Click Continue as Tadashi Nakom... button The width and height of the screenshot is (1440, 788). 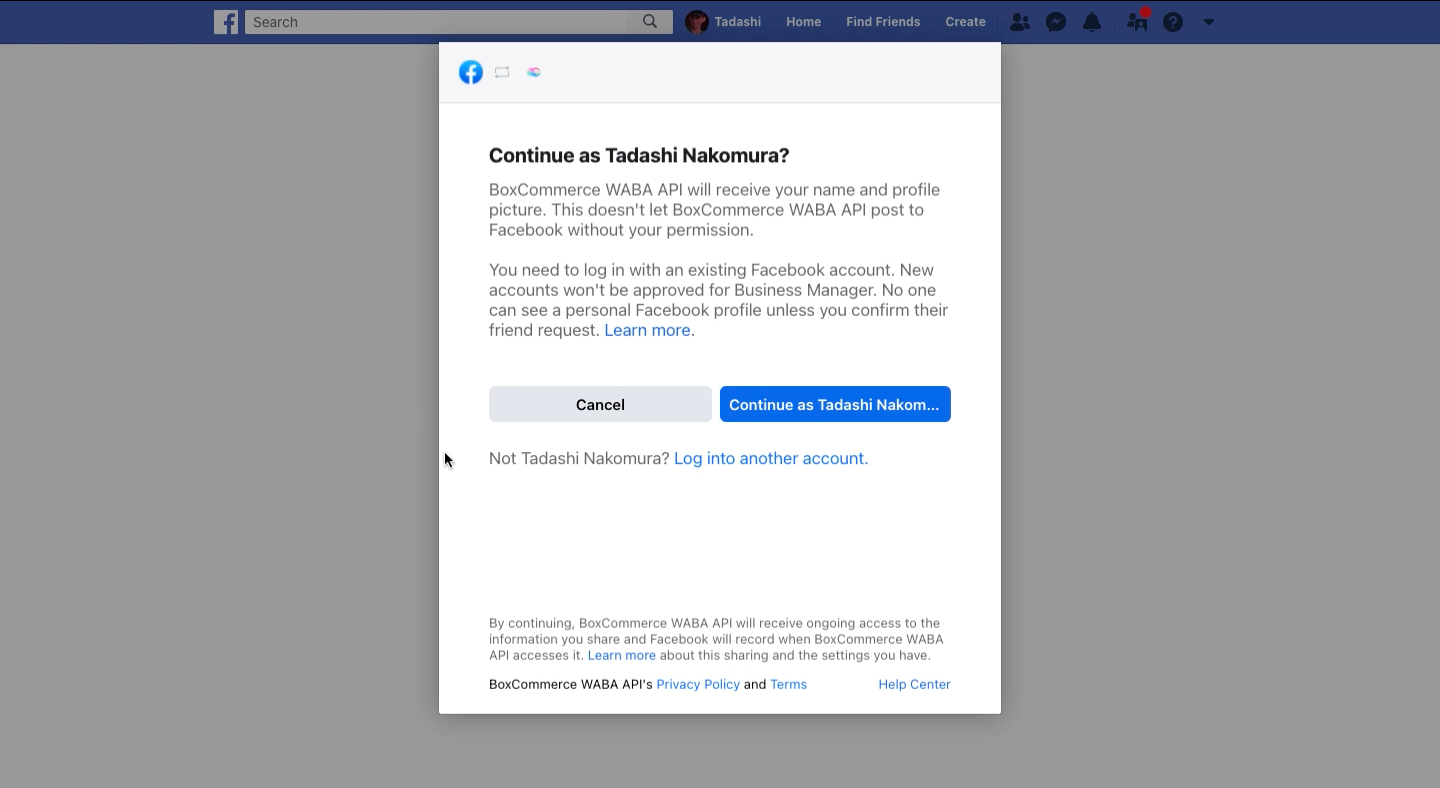click(835, 404)
